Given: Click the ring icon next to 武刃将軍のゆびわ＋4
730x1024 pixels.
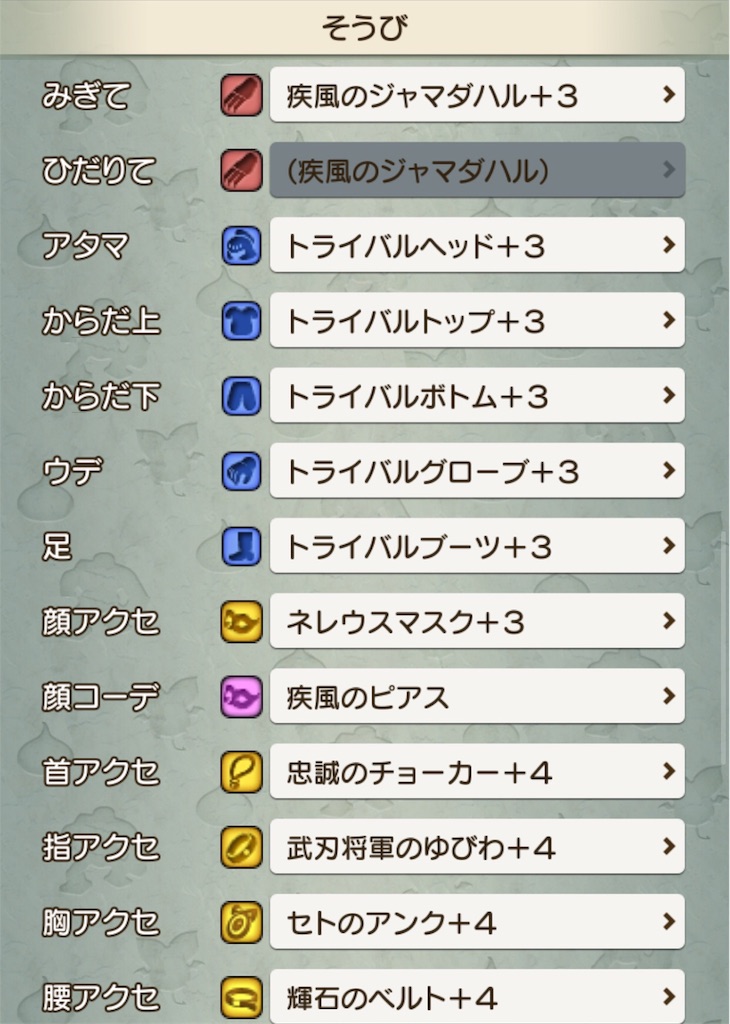Looking at the screenshot, I should [x=241, y=847].
